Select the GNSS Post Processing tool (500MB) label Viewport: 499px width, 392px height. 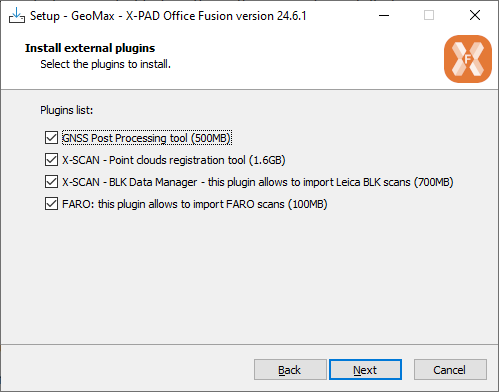coord(147,138)
